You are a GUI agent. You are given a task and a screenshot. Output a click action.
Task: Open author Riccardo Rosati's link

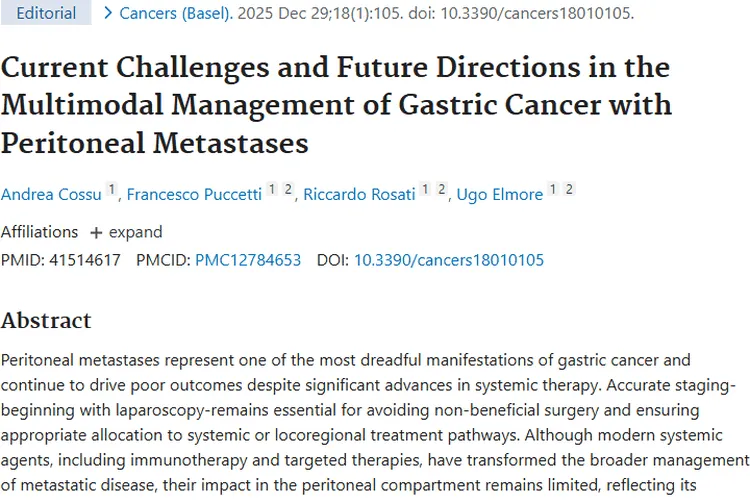click(359, 194)
